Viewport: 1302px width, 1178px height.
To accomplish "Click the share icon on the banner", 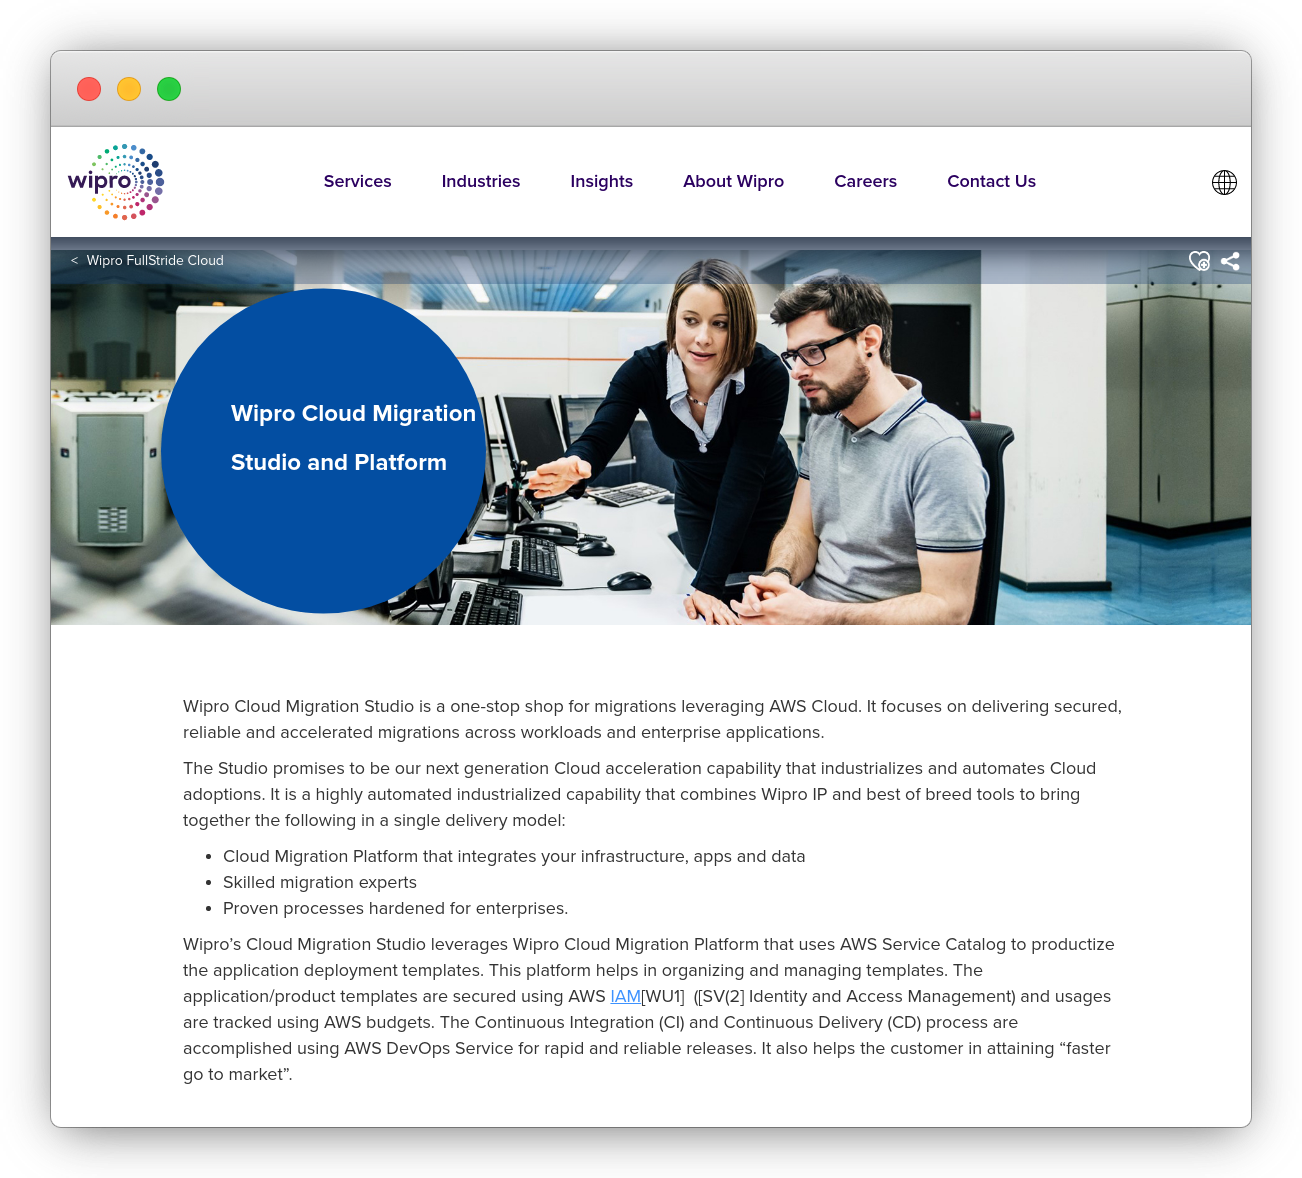I will 1230,261.
